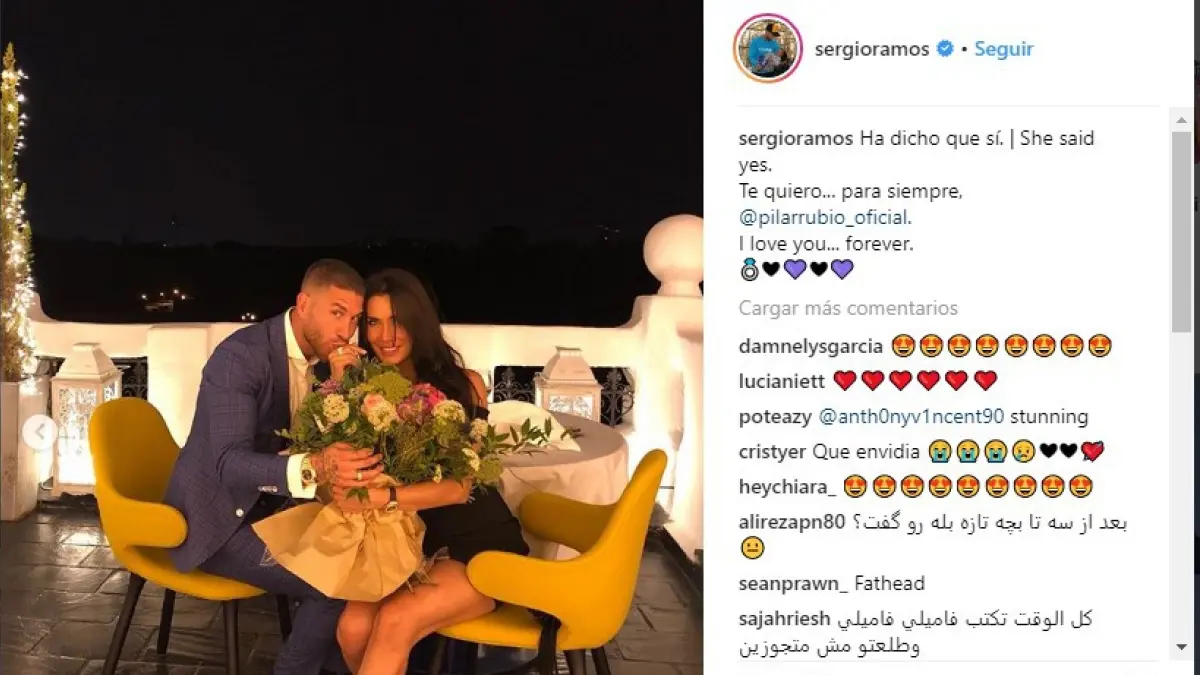
Task: Open the alirezapn80 commenter profile
Action: (793, 522)
